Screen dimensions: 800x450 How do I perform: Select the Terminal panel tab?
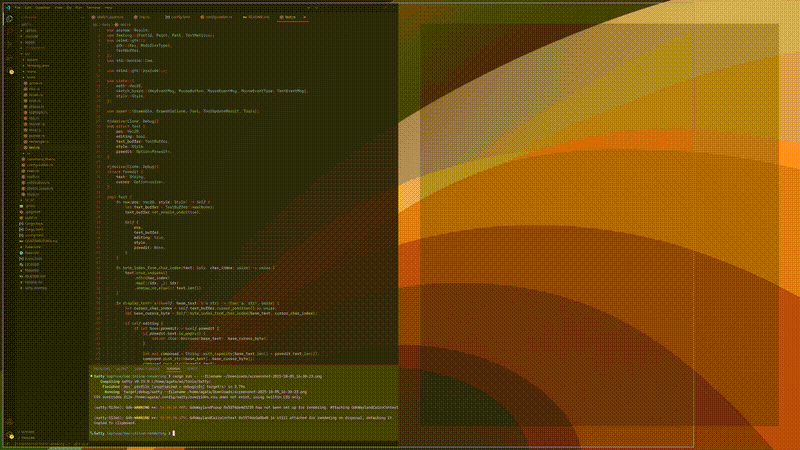pos(173,369)
